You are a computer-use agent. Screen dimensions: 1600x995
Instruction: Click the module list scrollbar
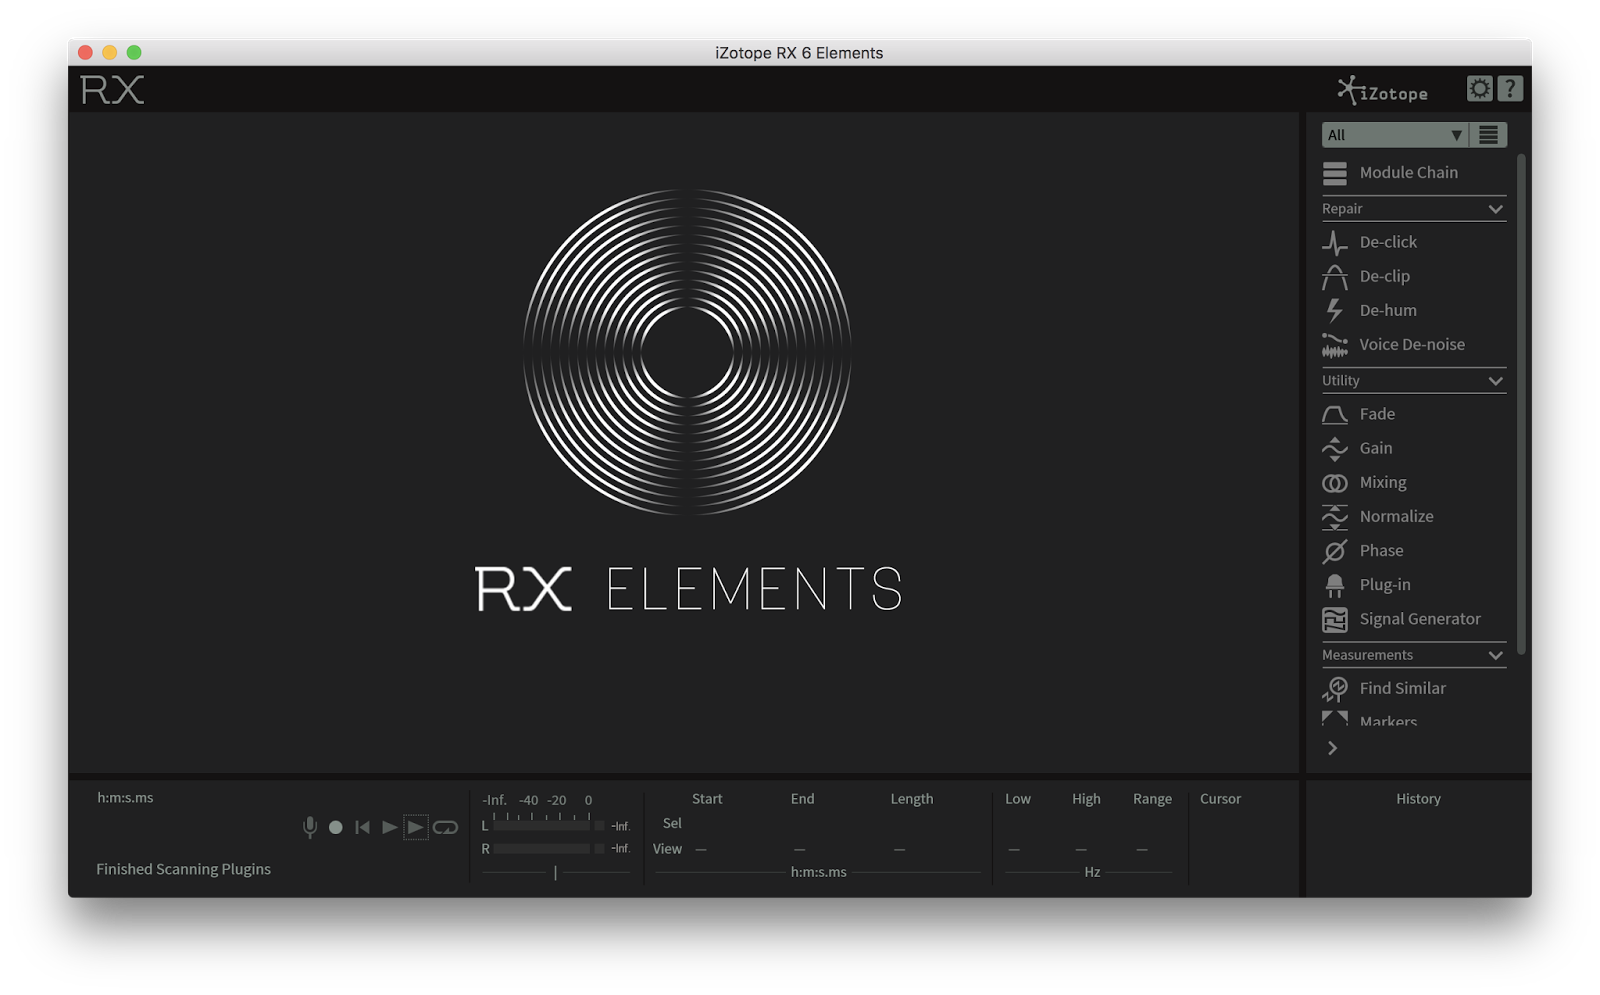tap(1521, 404)
